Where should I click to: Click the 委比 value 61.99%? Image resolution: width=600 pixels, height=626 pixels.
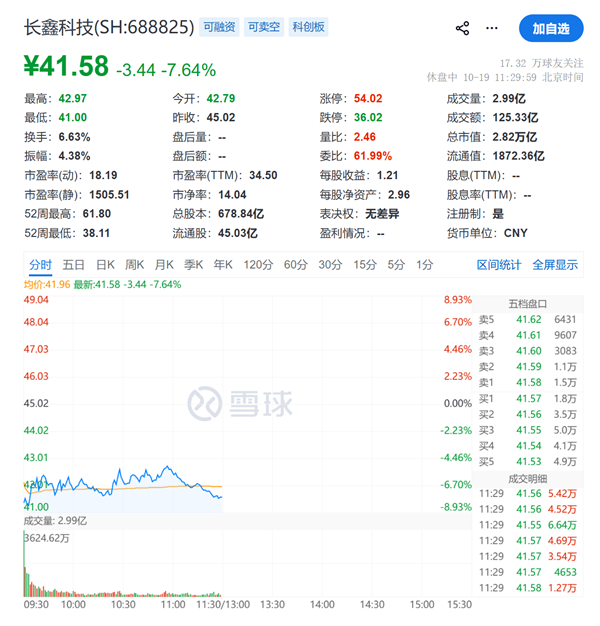[x=373, y=156]
